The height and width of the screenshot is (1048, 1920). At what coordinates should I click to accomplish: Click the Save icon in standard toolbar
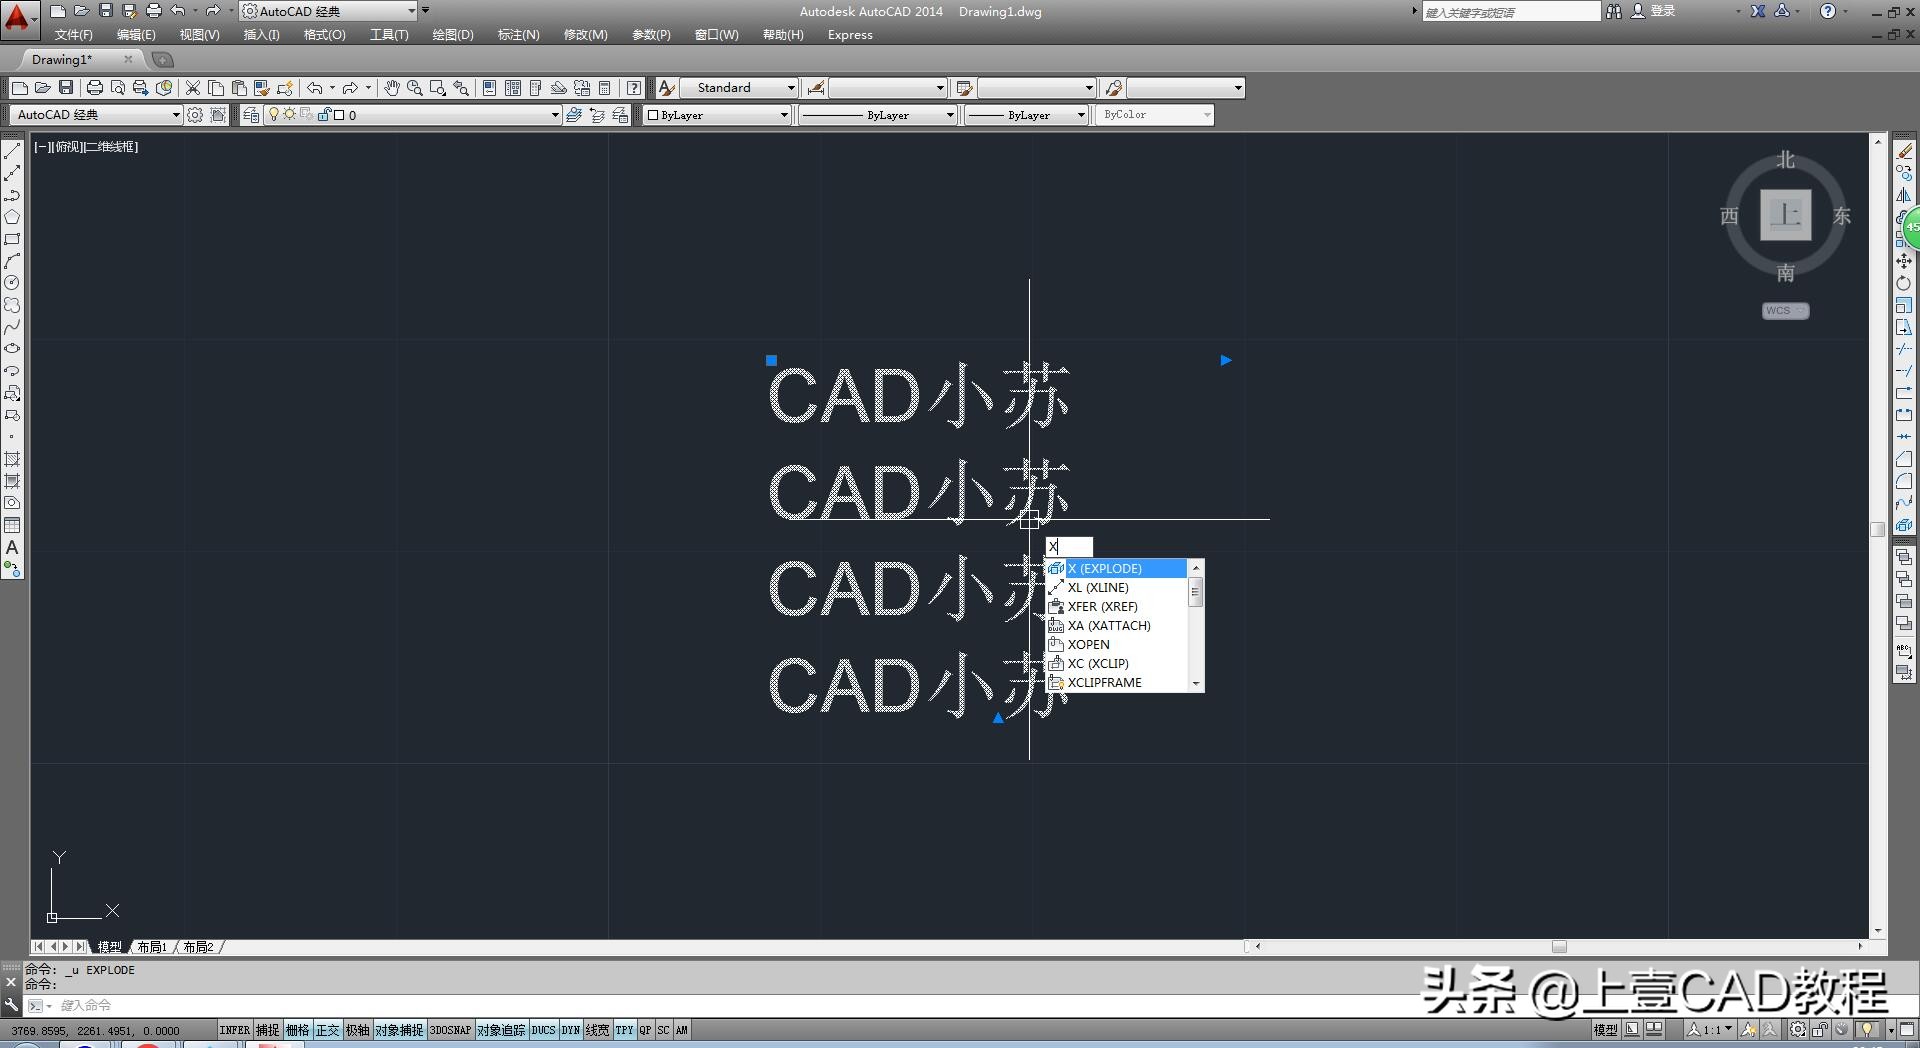pos(66,88)
